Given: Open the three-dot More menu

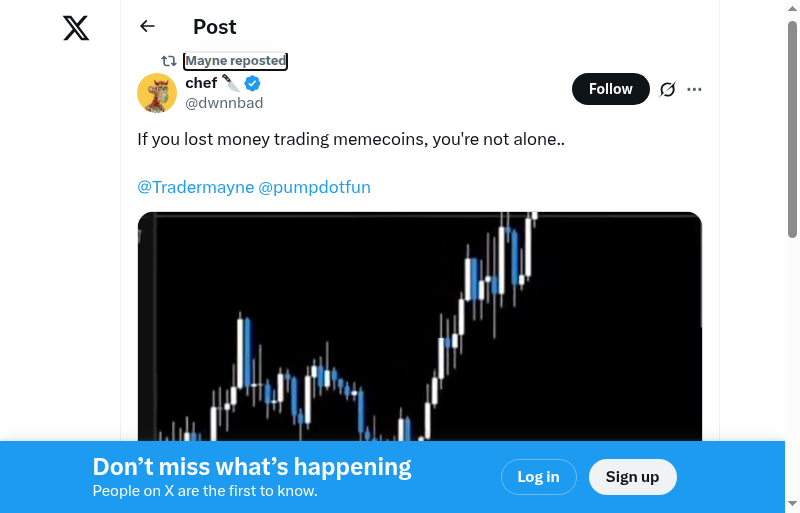Looking at the screenshot, I should [695, 89].
